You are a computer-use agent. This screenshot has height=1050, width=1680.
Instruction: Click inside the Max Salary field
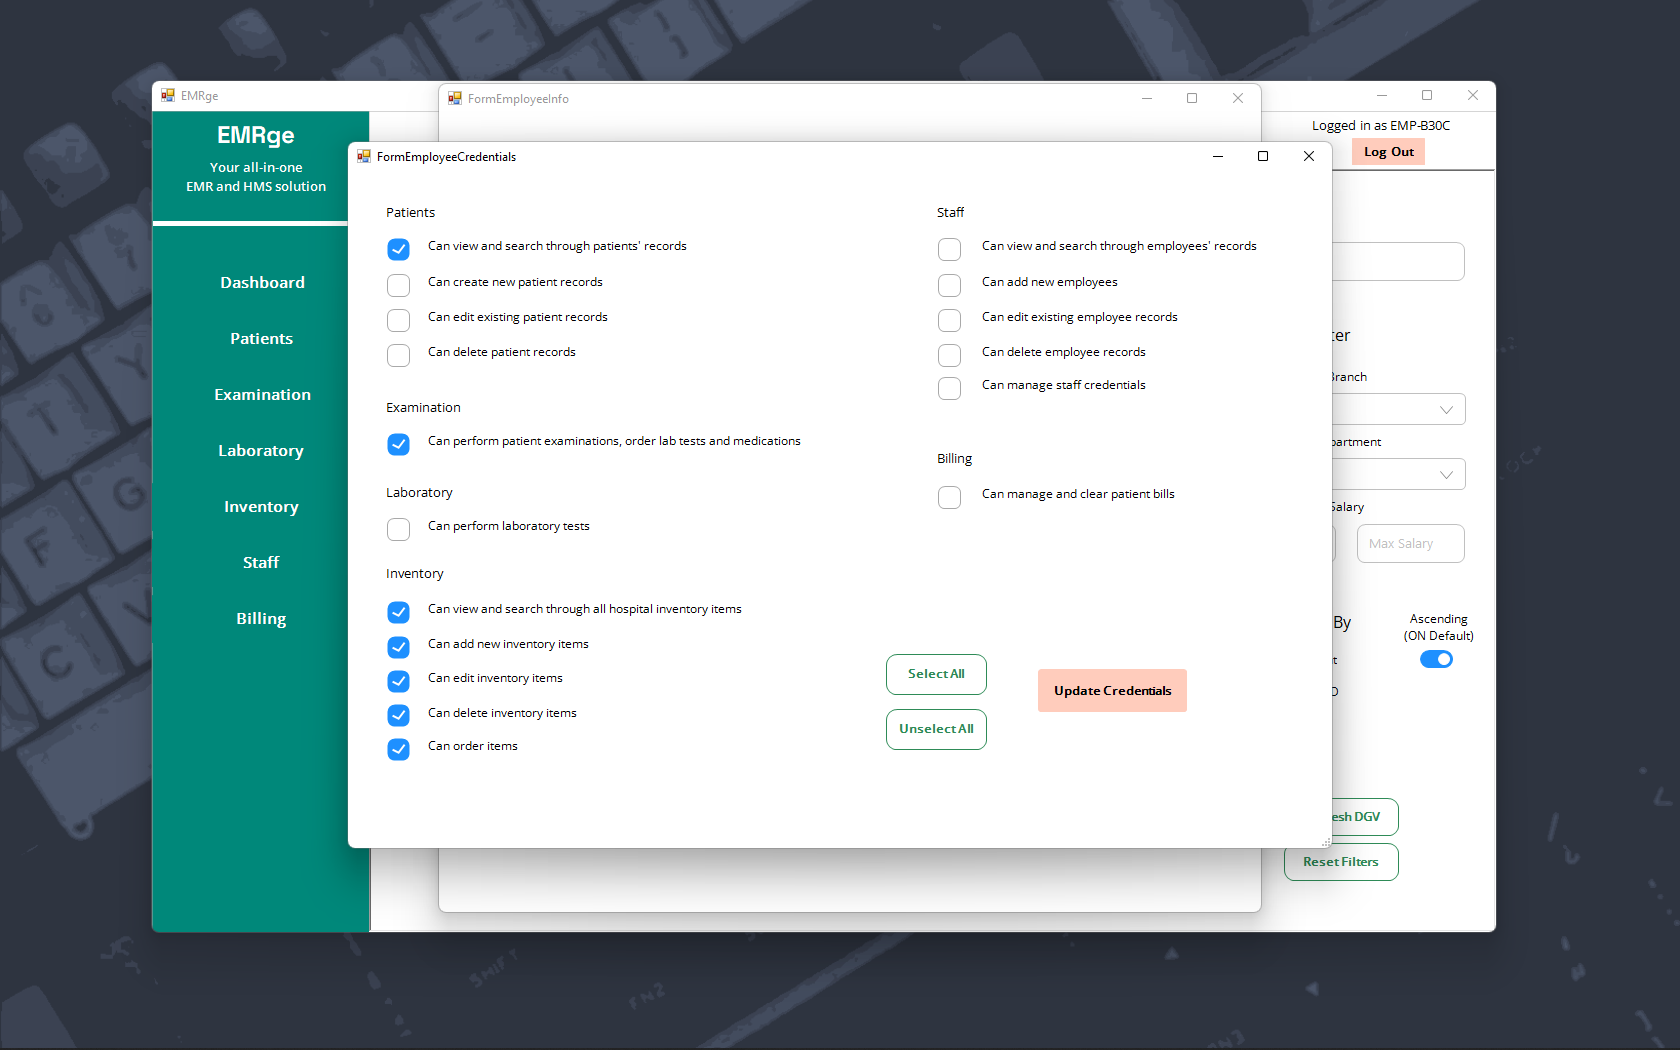(x=1410, y=543)
